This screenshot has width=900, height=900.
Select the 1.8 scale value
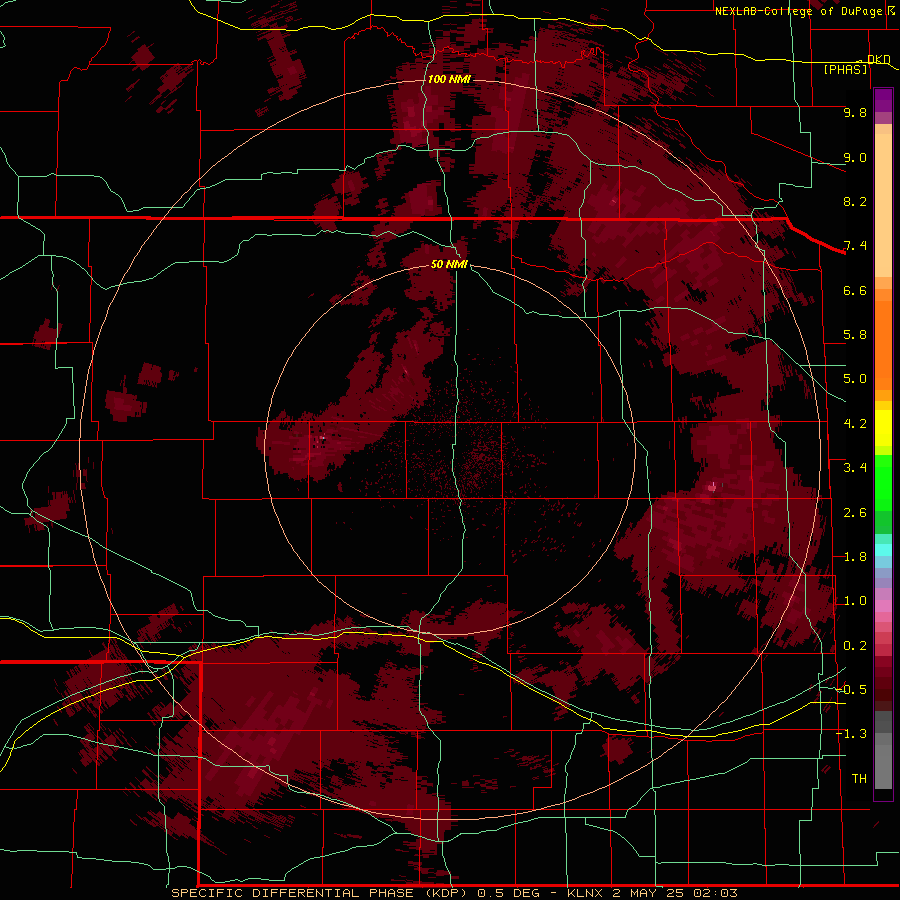(855, 557)
